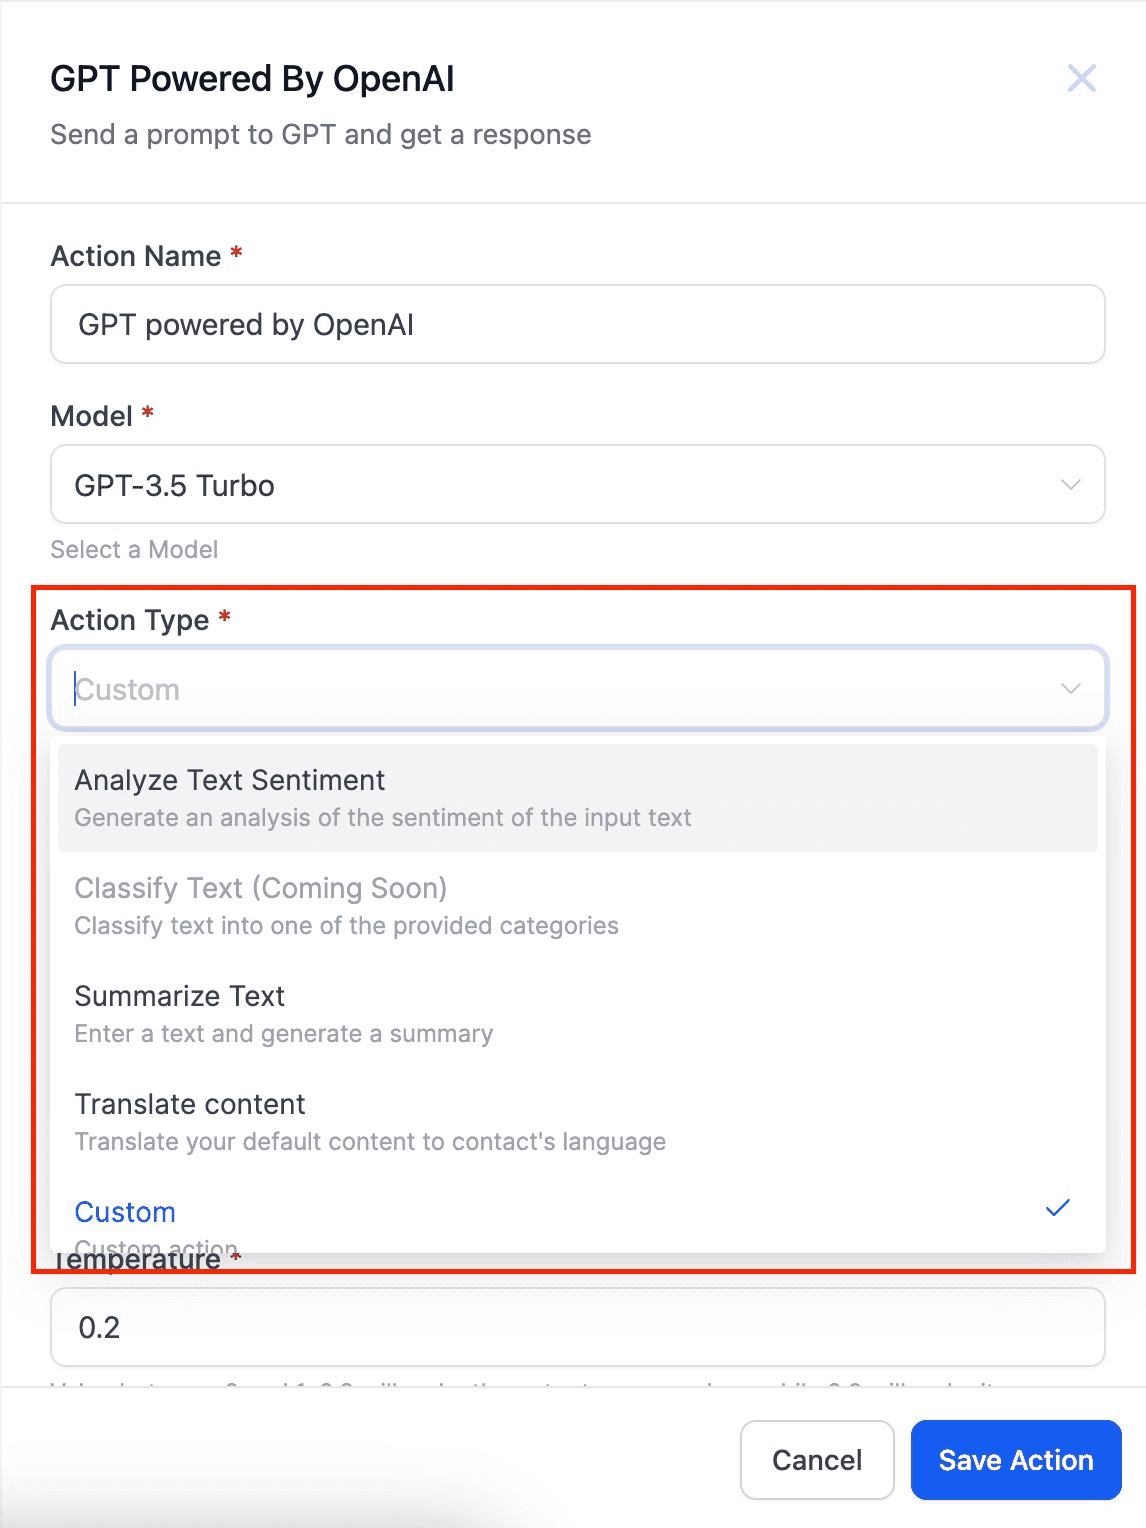The image size is (1146, 1528).
Task: Close the GPT Powered By OpenAI dialog
Action: (x=1081, y=78)
